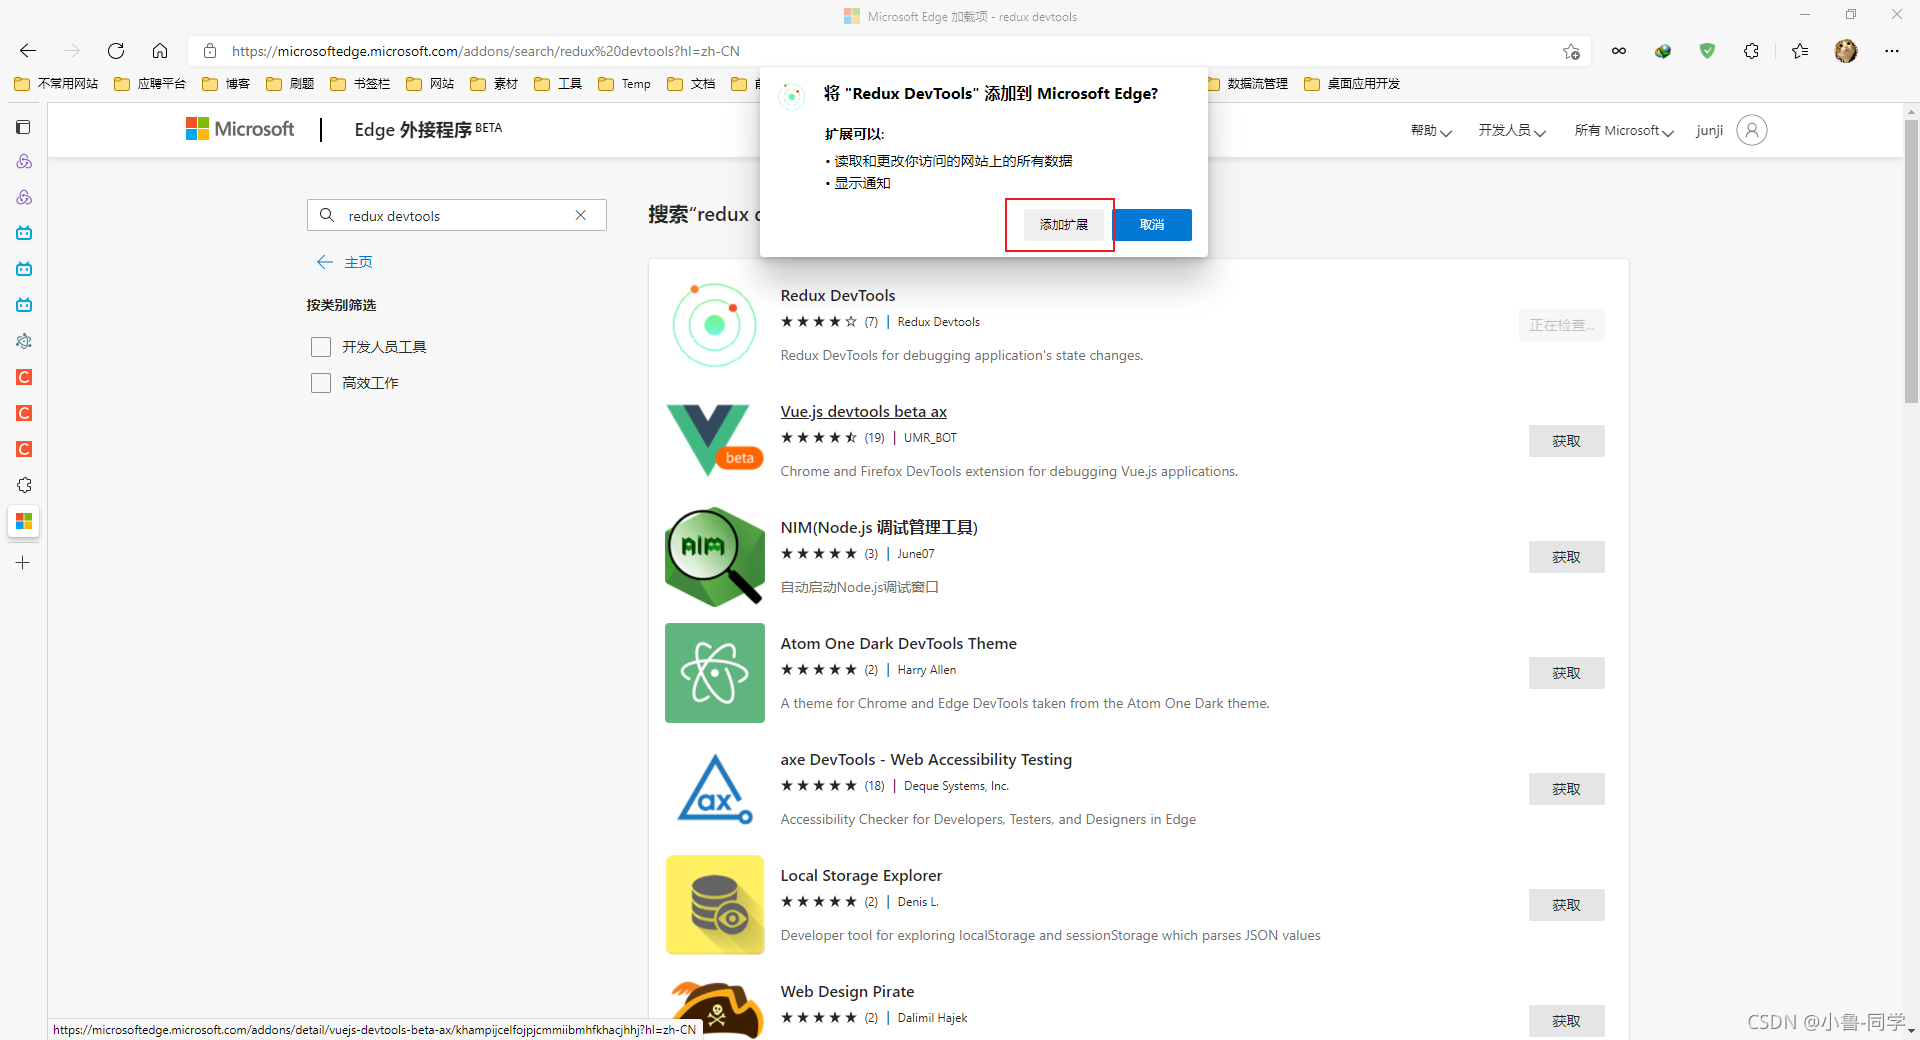The image size is (1920, 1040).
Task: Expand the 帮助 dropdown menu
Action: pos(1431,131)
